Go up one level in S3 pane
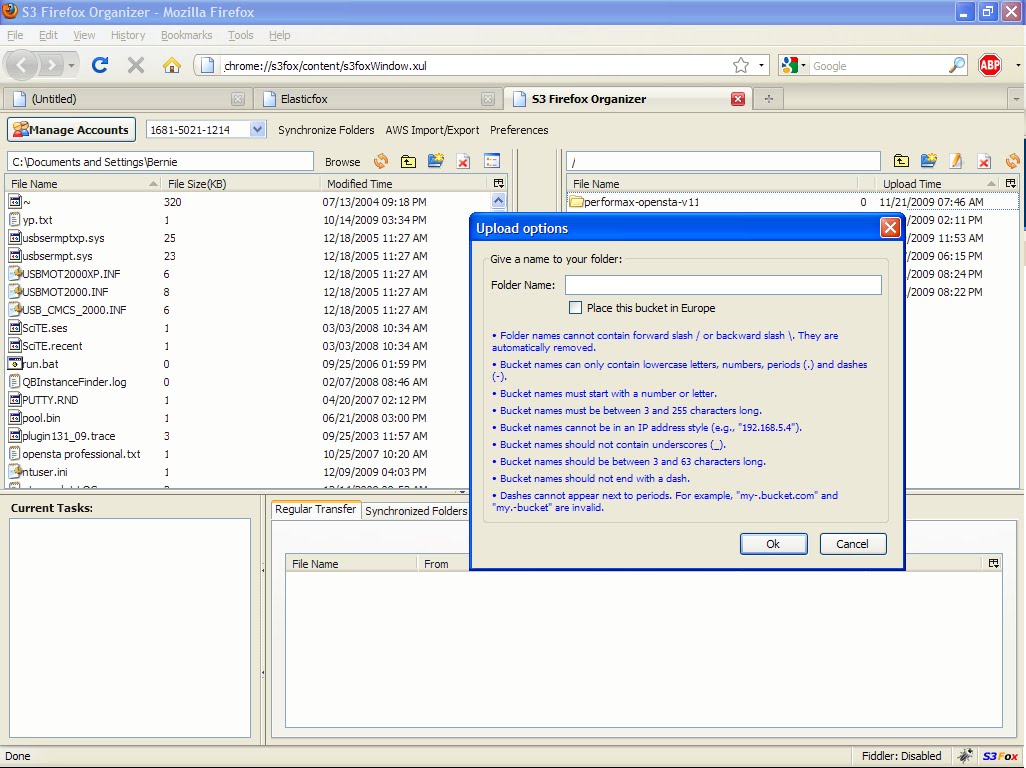This screenshot has width=1026, height=768. coord(901,161)
